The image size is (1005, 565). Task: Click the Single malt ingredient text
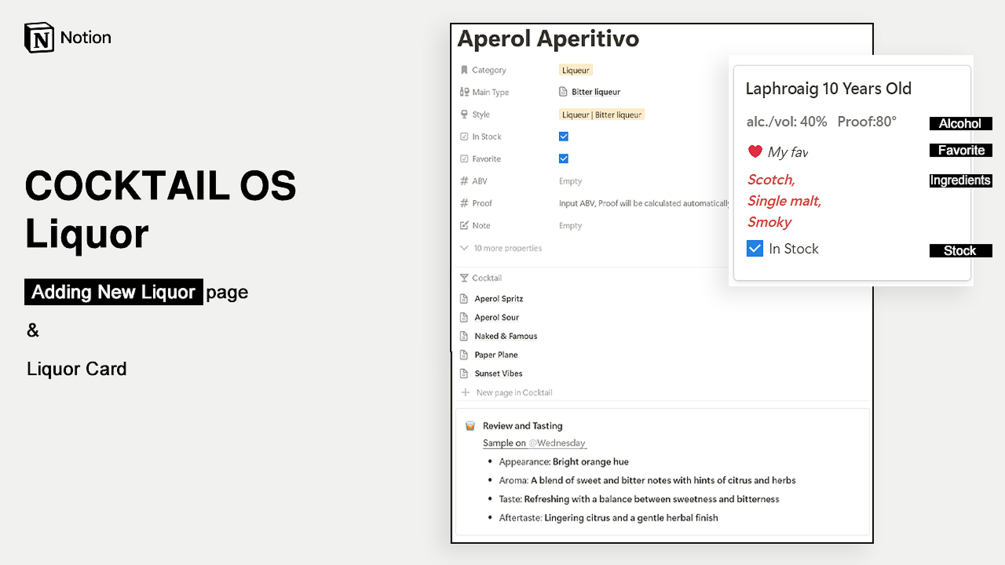(784, 201)
